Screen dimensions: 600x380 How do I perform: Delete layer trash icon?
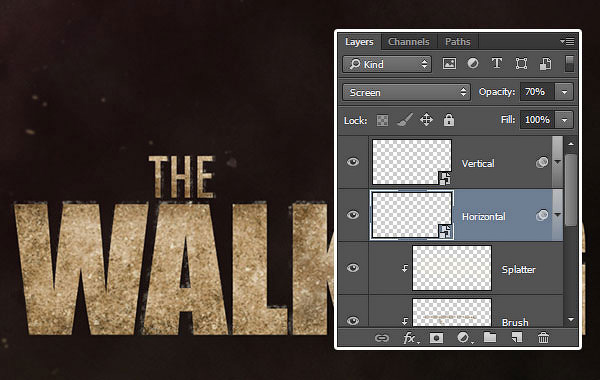click(x=543, y=338)
